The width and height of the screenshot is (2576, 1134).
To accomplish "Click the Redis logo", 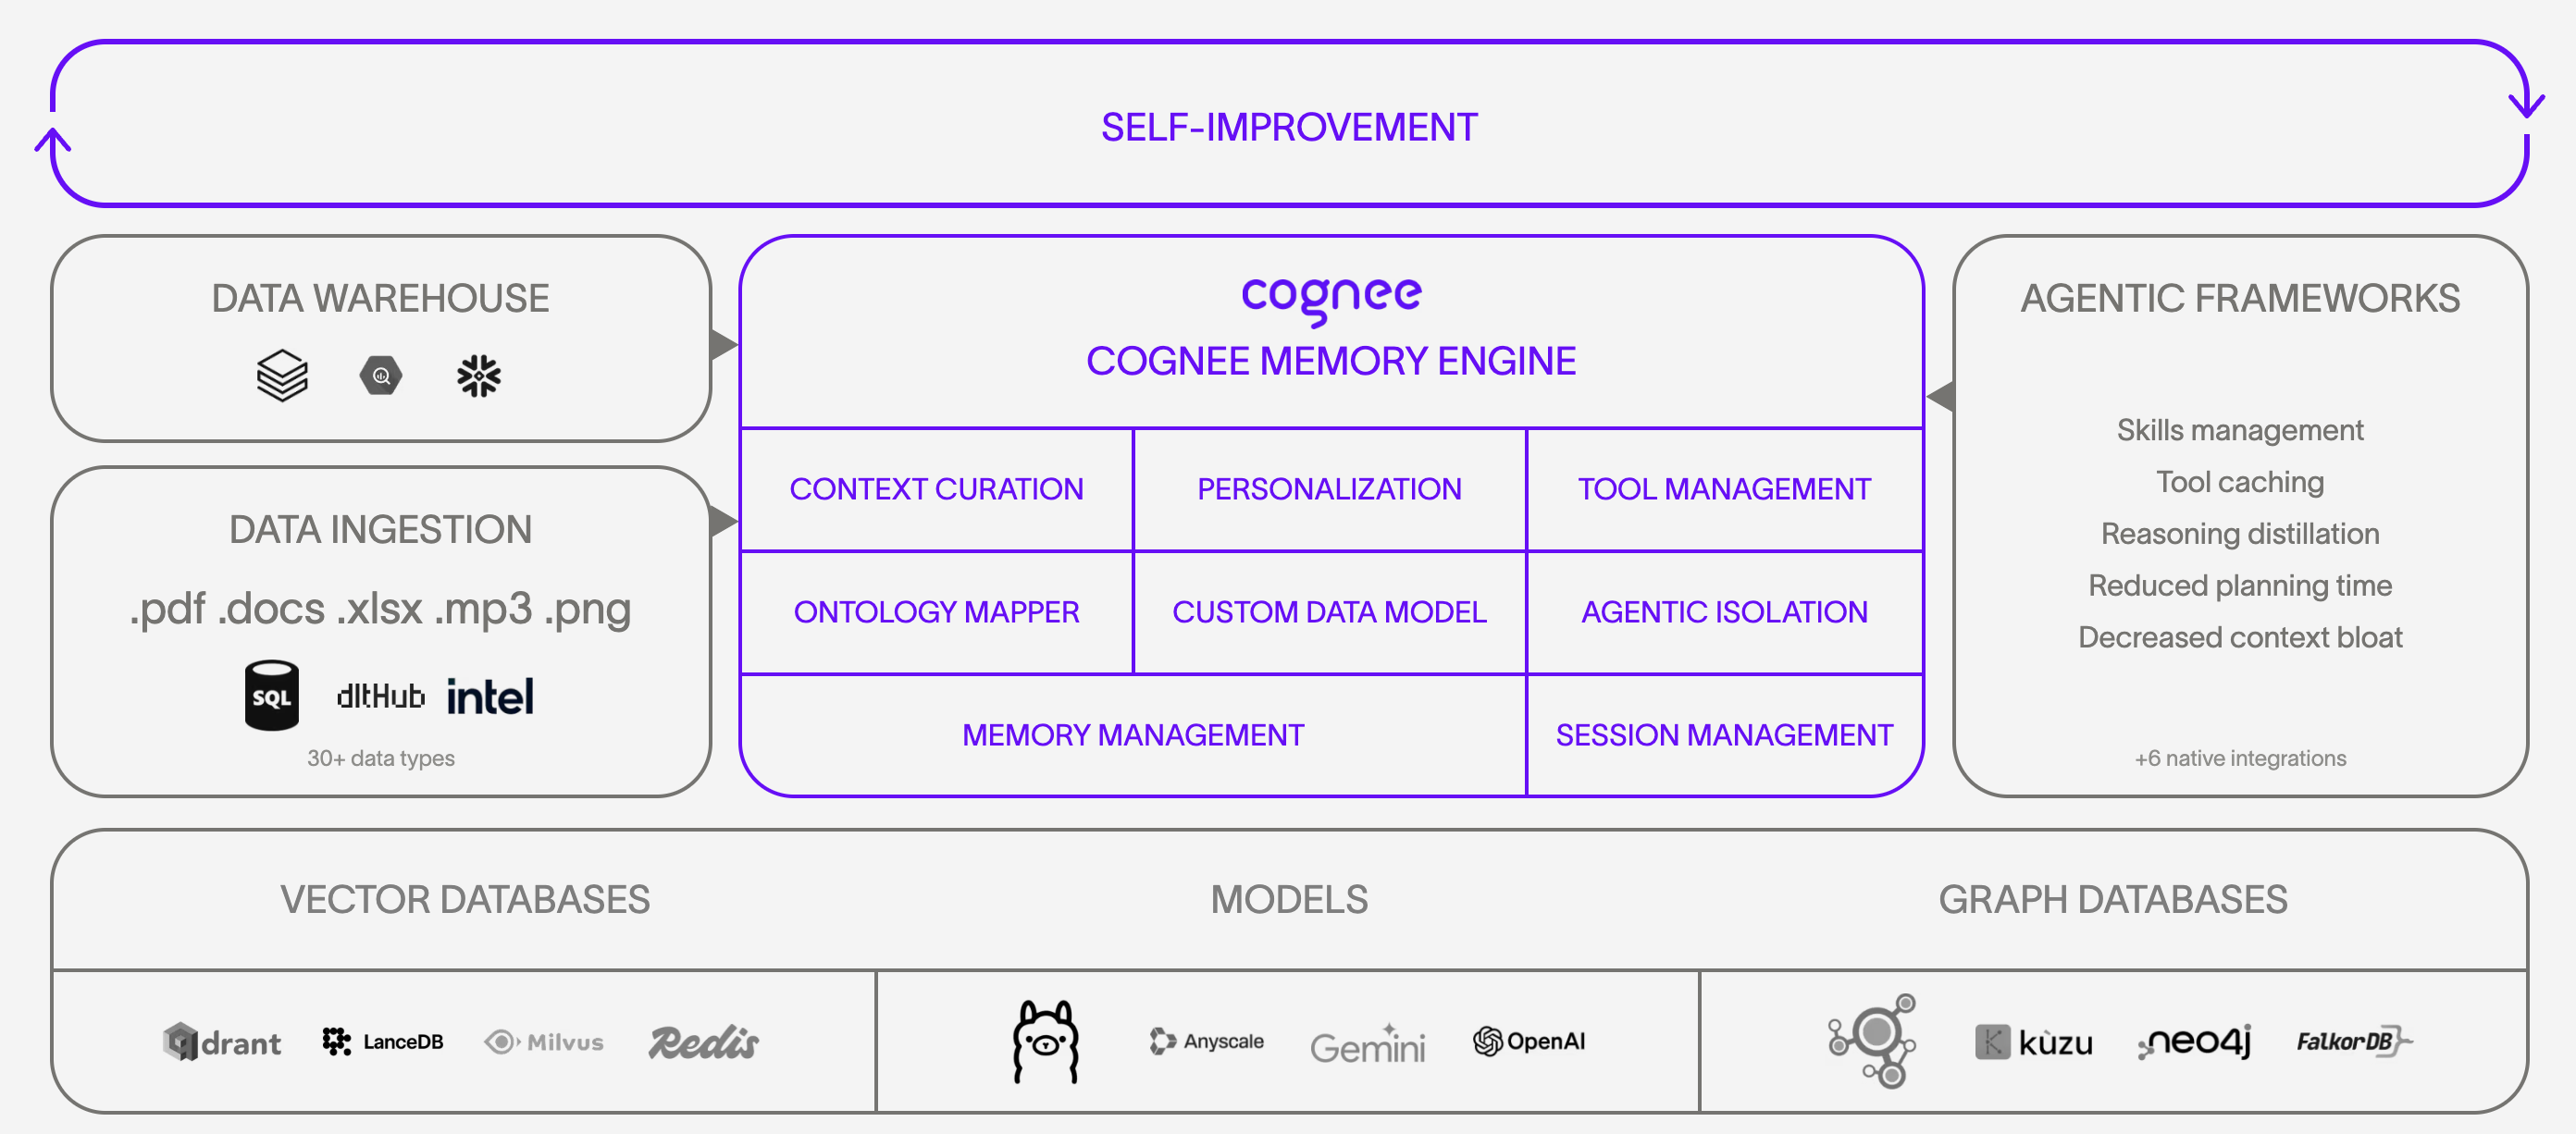I will point(703,1042).
